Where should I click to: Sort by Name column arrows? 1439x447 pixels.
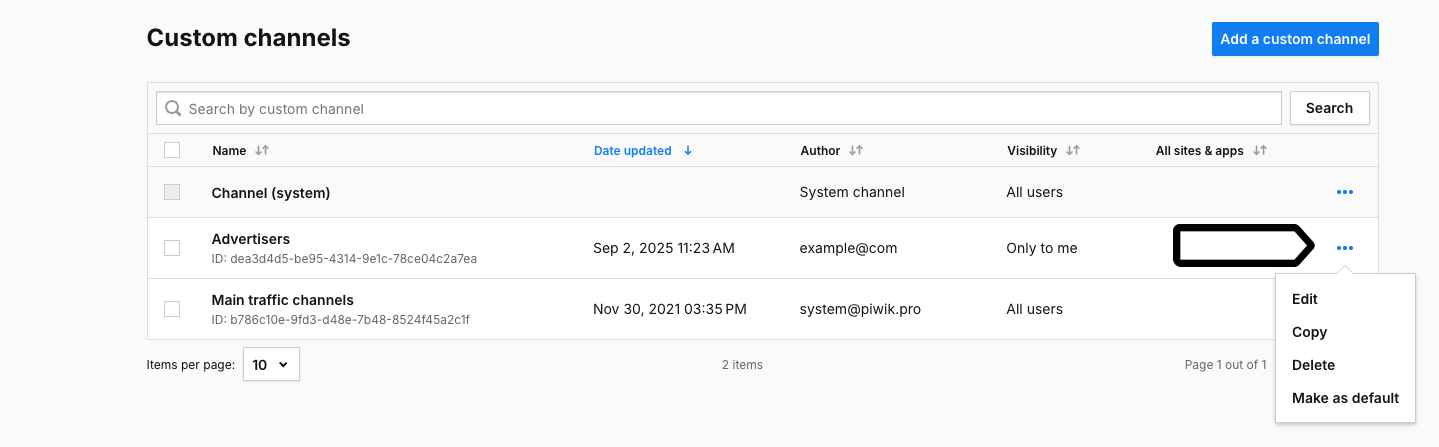click(x=262, y=151)
